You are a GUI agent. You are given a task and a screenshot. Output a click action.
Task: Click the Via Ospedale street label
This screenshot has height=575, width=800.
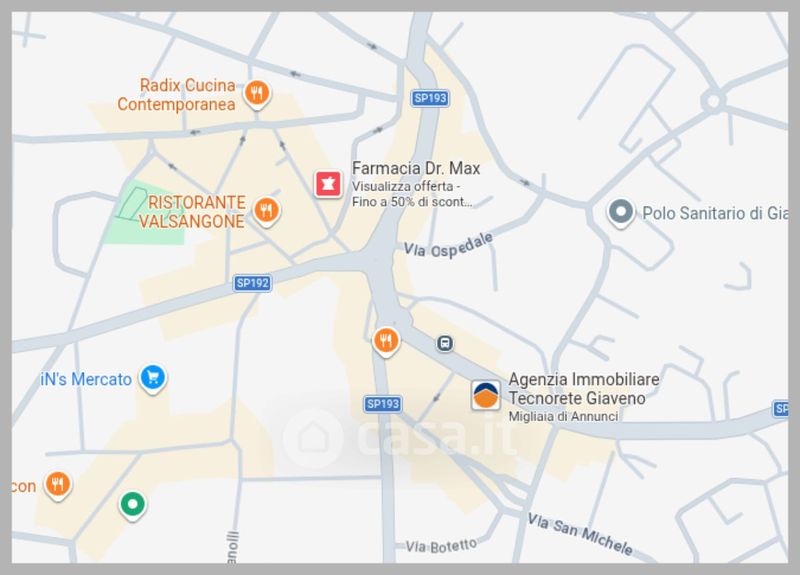448,245
